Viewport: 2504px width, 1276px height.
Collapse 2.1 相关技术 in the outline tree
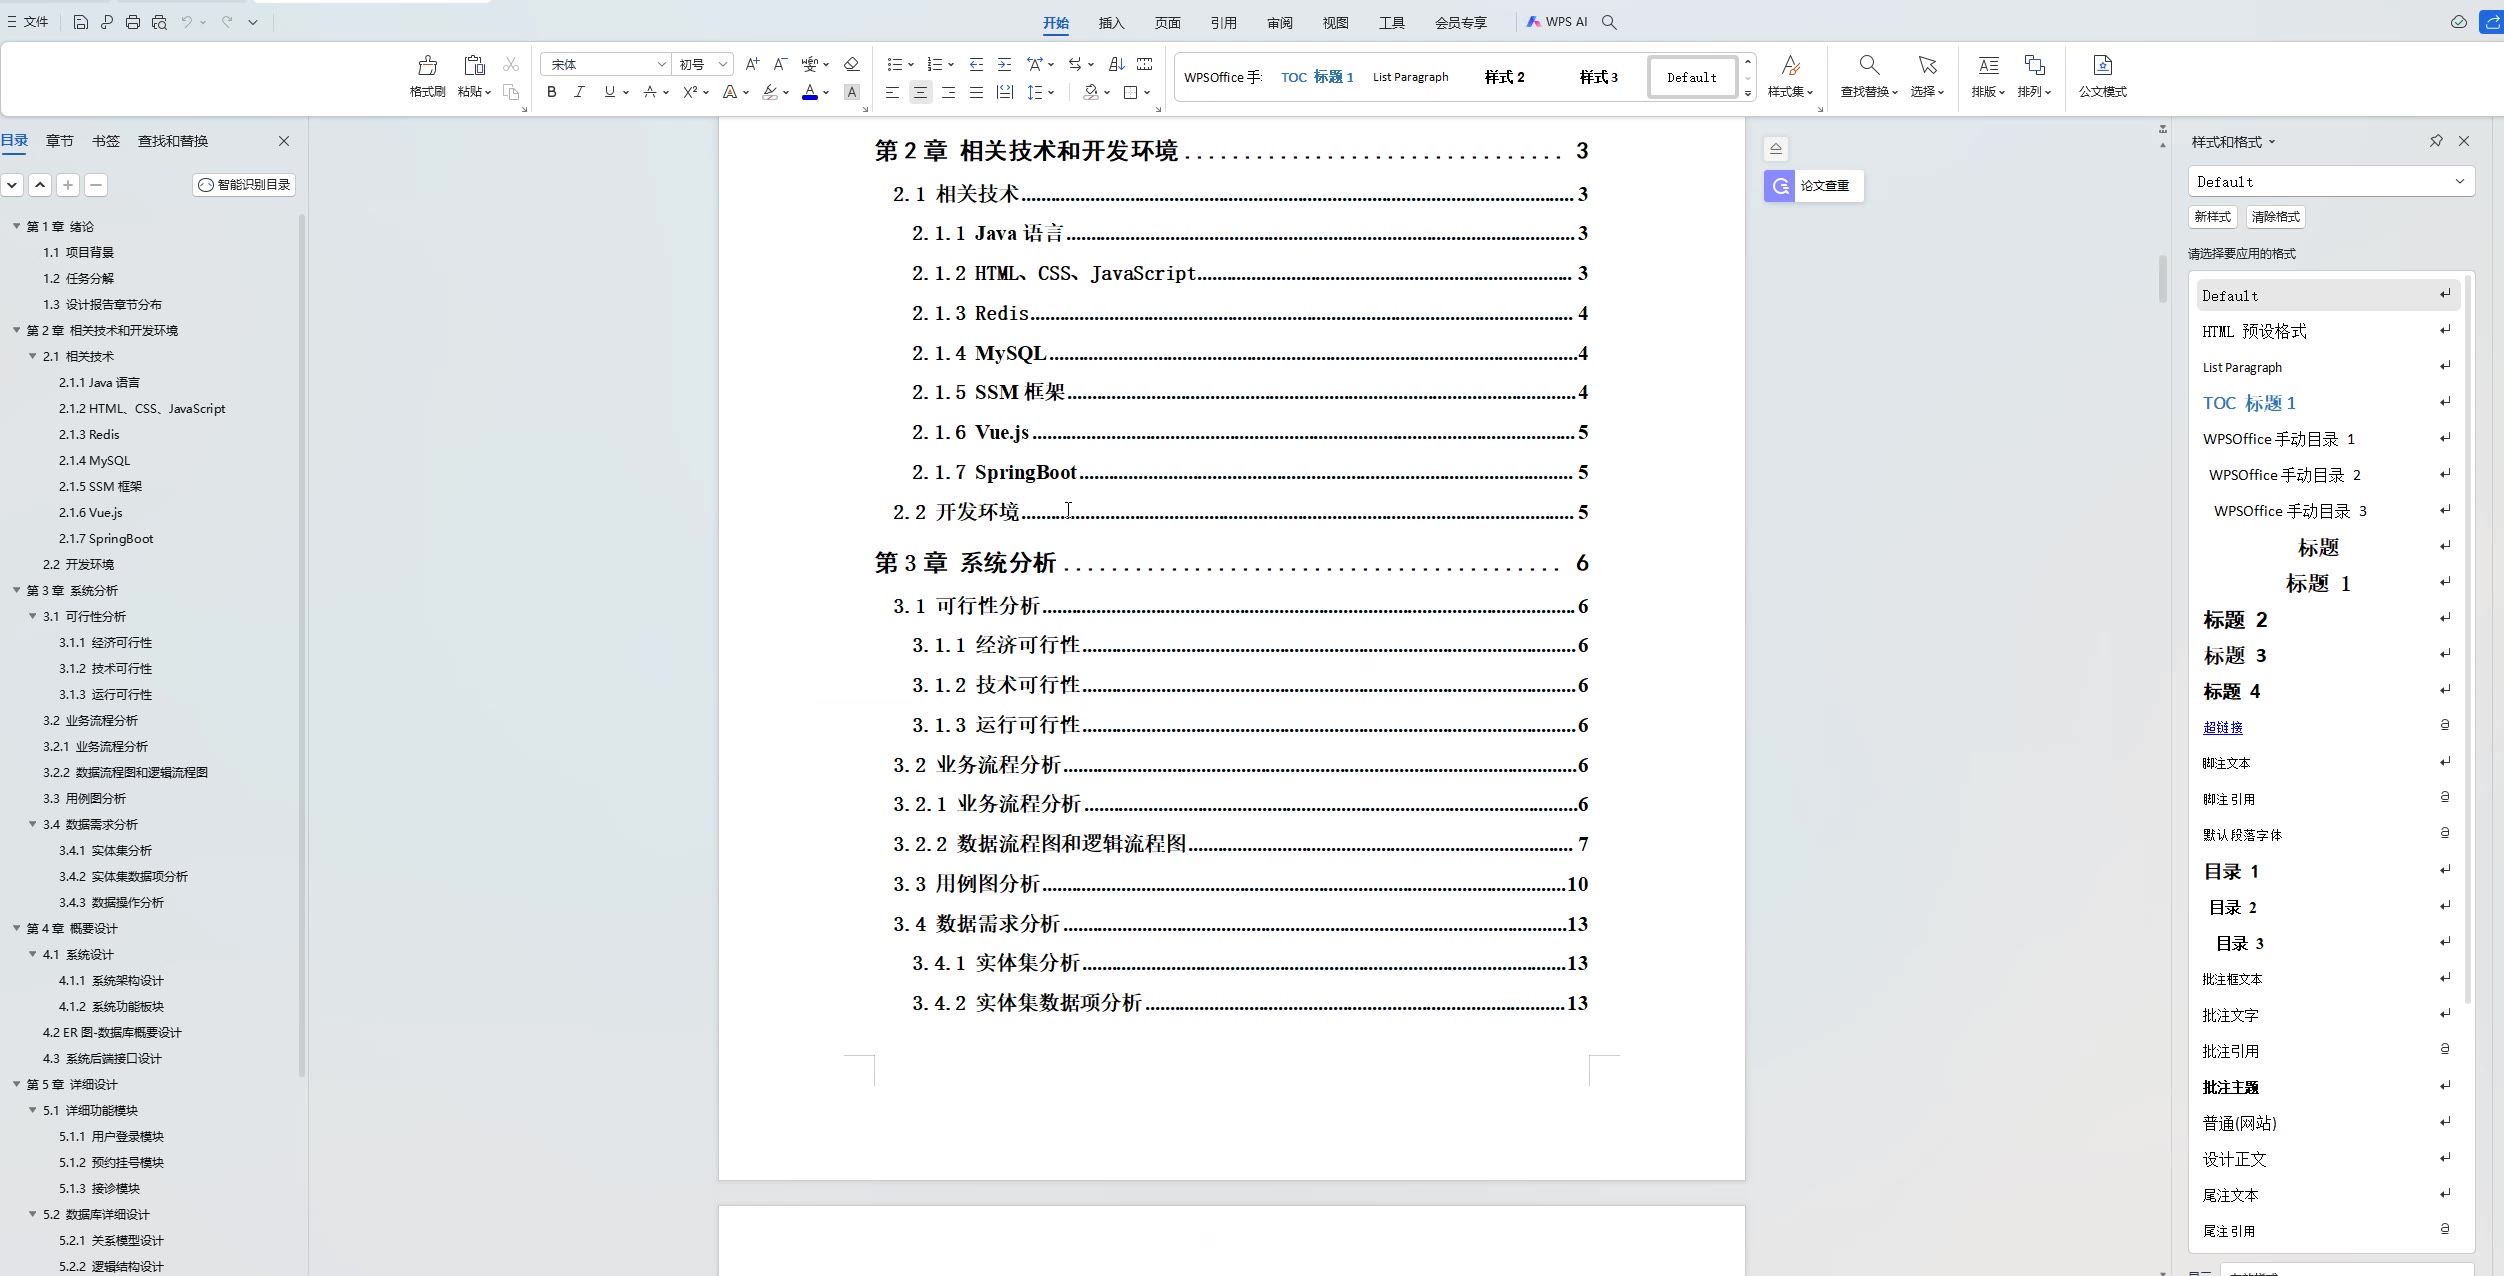click(32, 356)
